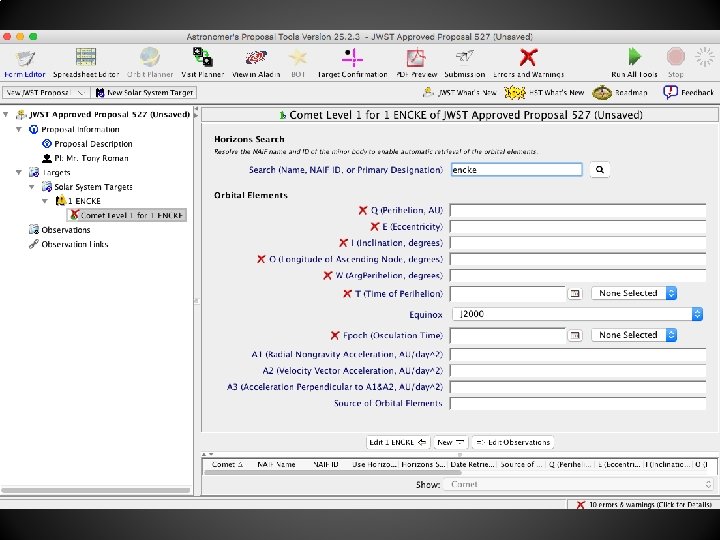Viewport: 720px width, 540px height.
Task: Click the Horizons search magnifier button
Action: pos(600,169)
